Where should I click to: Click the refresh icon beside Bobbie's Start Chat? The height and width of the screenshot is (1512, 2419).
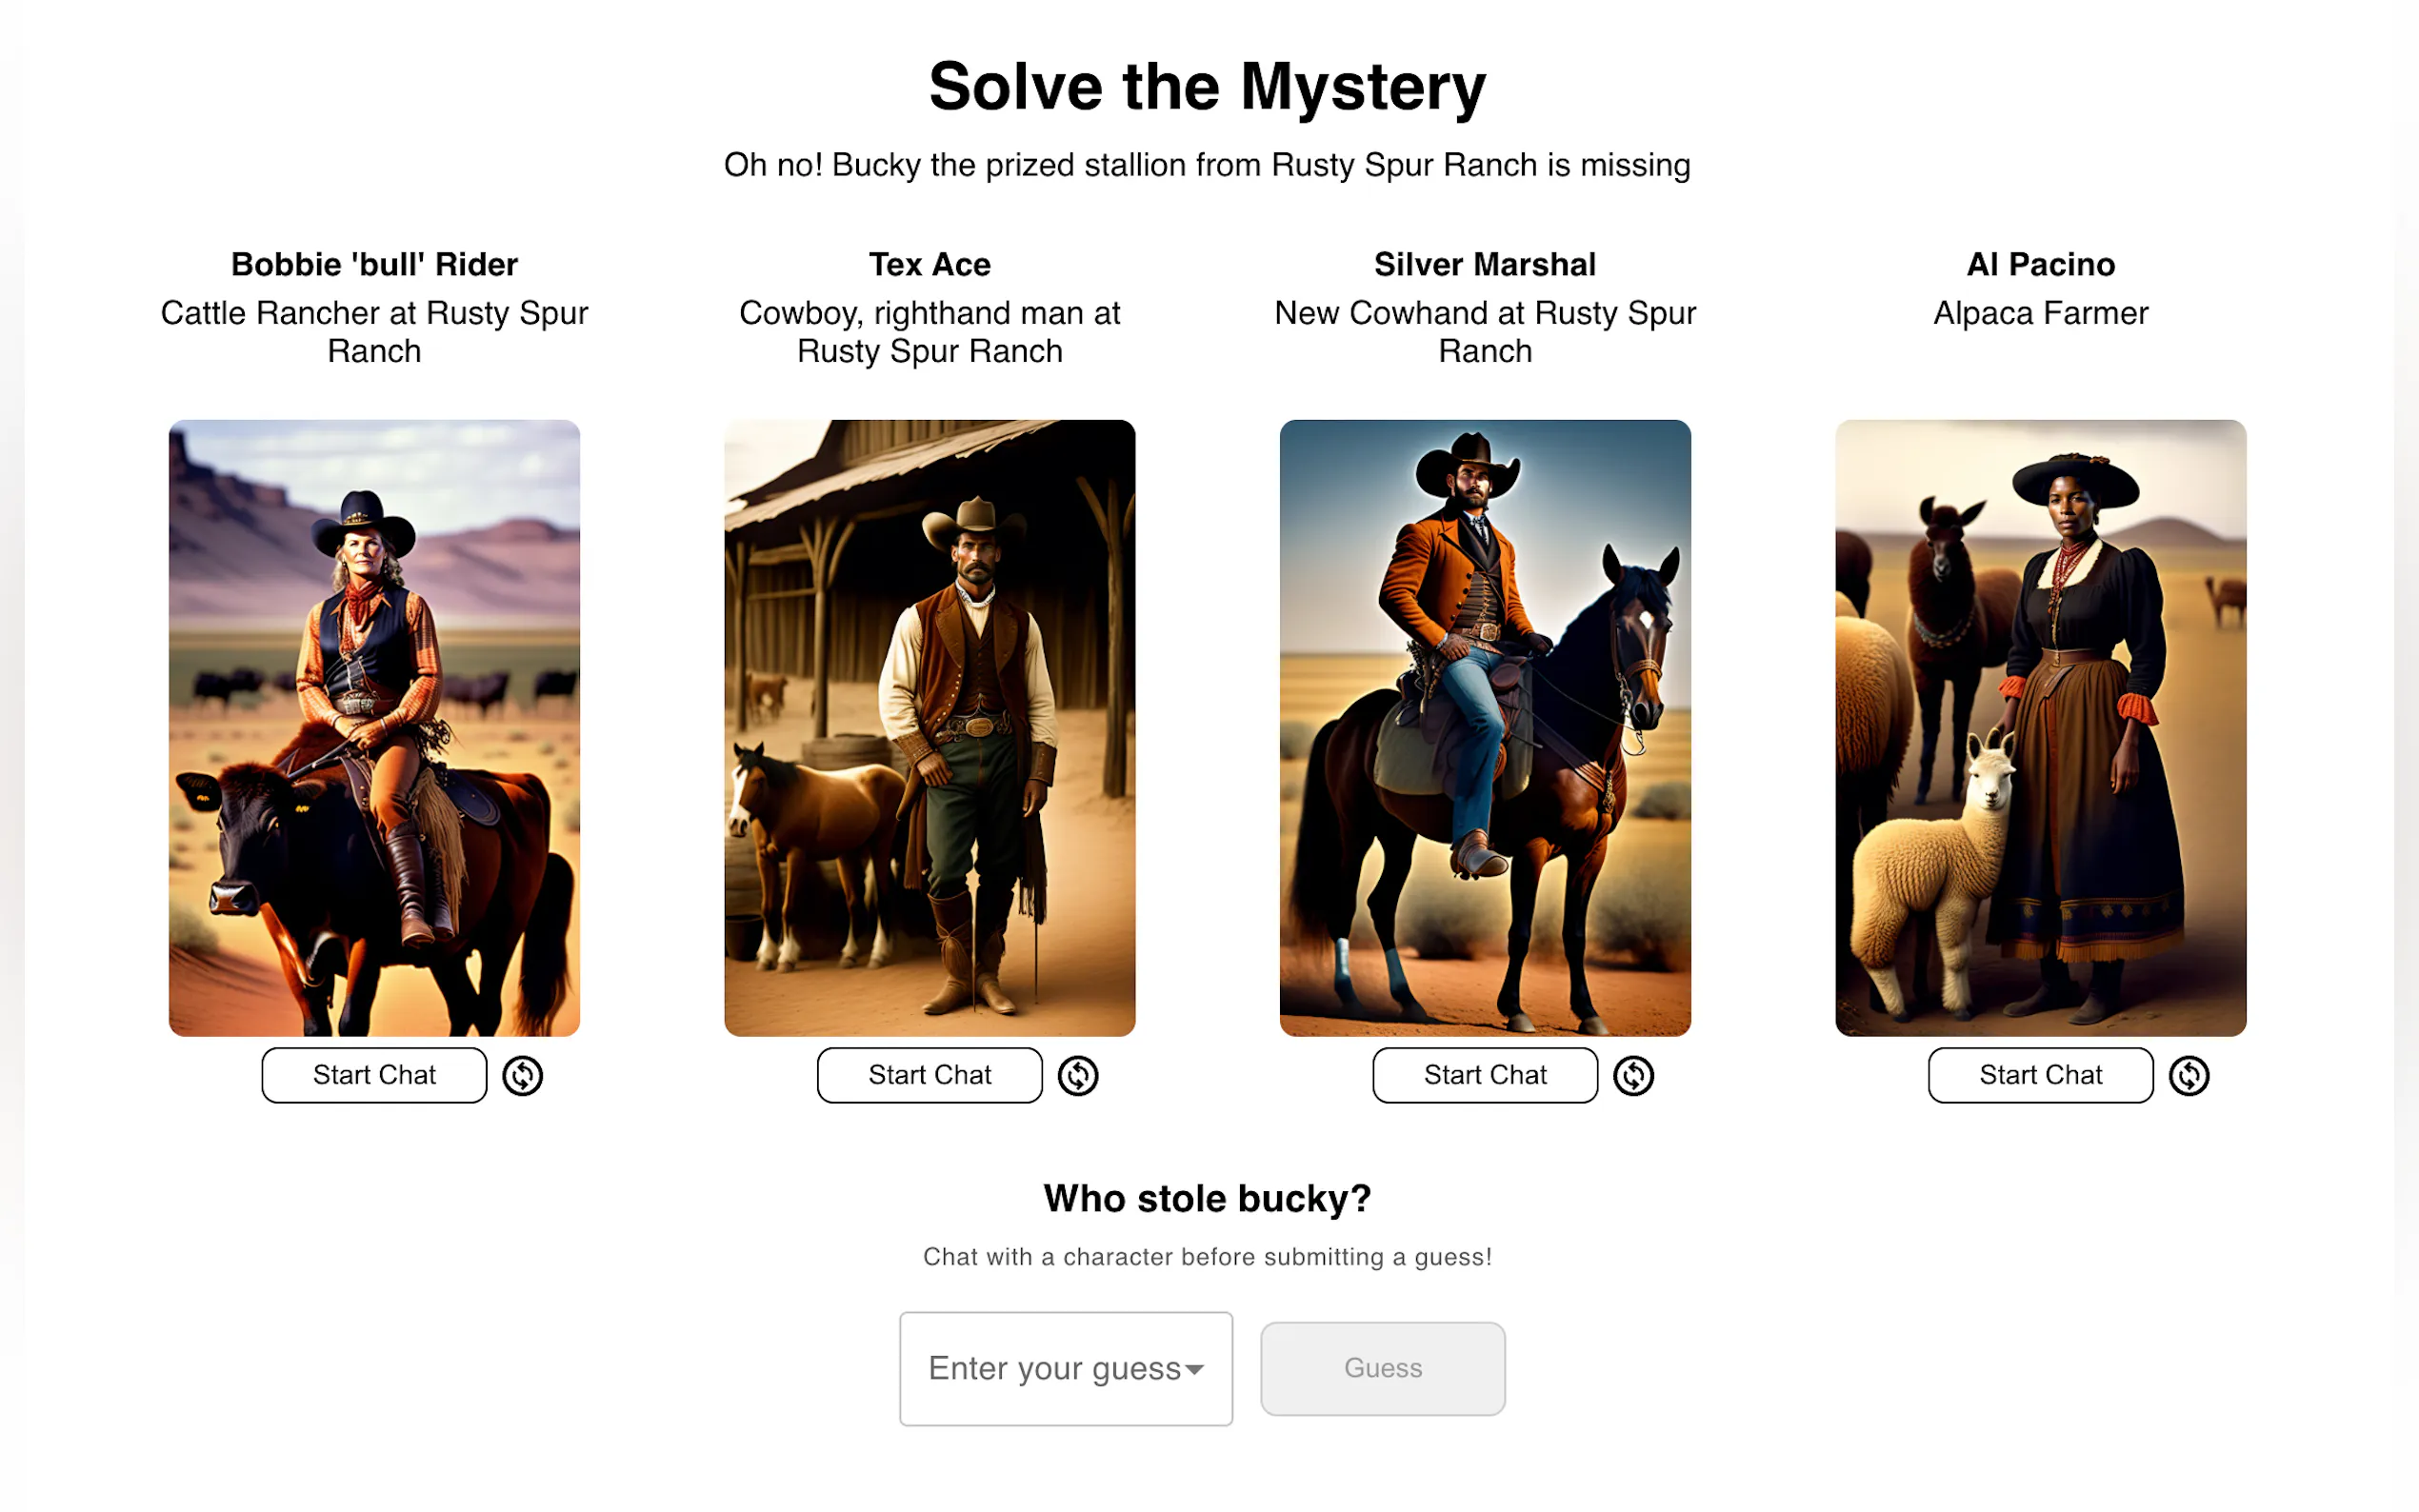point(522,1076)
